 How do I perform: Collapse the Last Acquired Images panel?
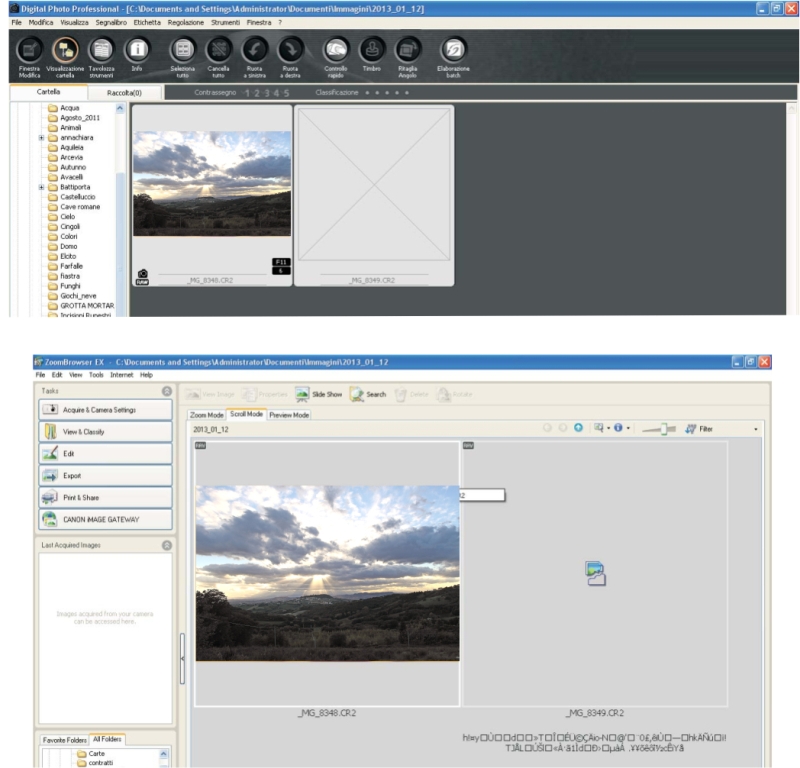(x=167, y=546)
